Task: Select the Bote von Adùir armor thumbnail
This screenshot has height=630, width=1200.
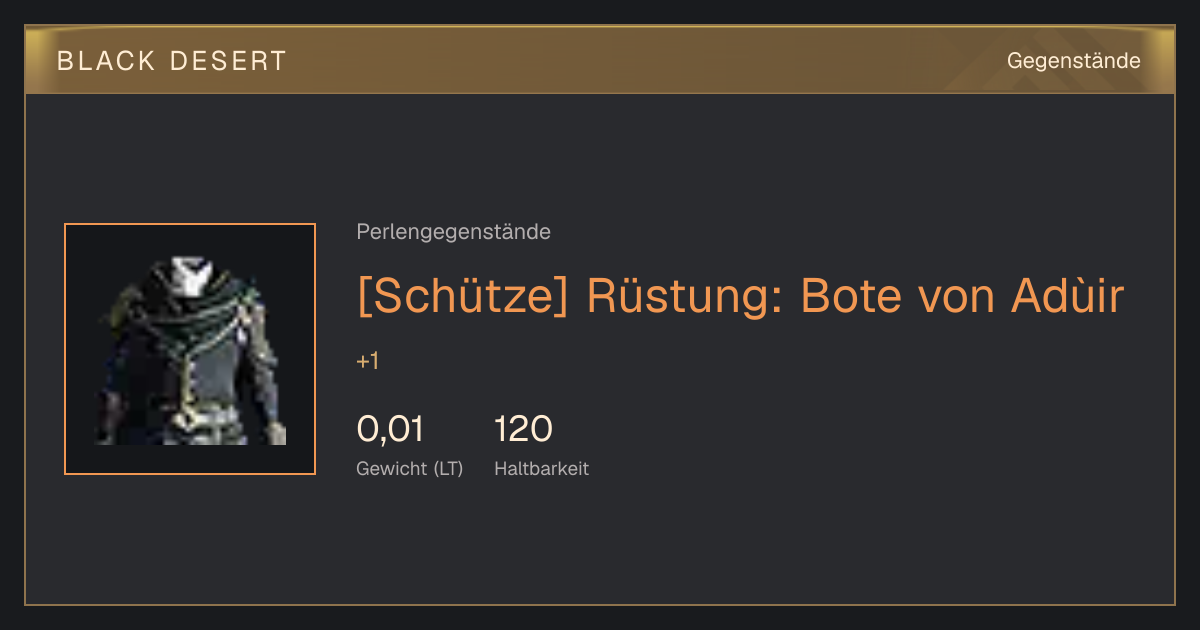Action: coord(190,349)
